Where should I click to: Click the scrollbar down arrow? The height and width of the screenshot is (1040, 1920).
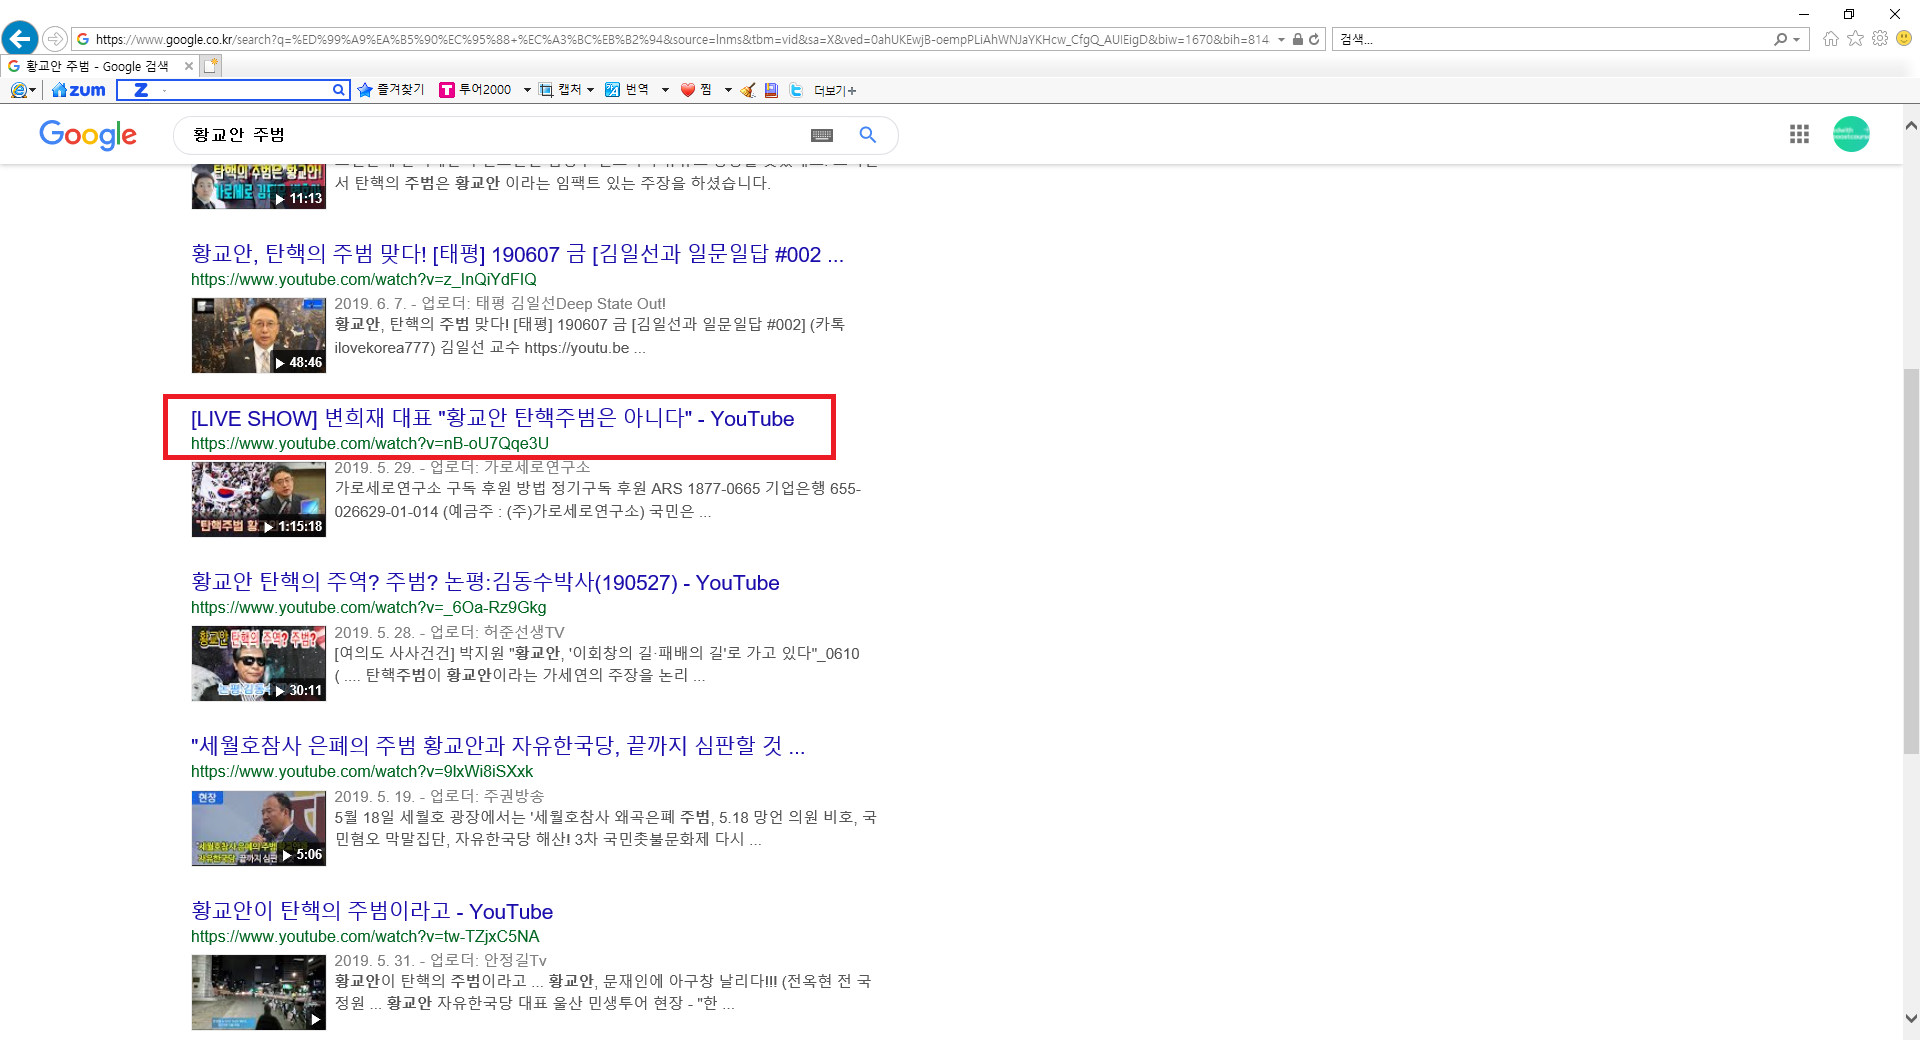pyautogui.click(x=1911, y=1019)
